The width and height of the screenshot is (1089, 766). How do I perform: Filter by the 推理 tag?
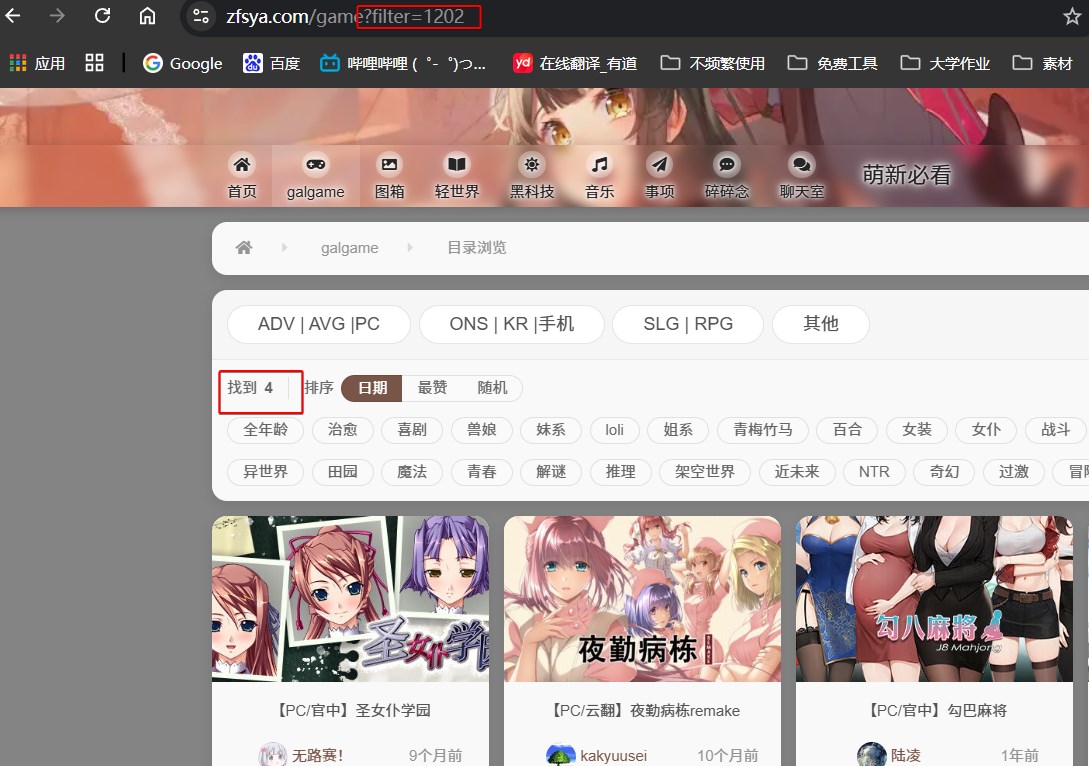(620, 472)
